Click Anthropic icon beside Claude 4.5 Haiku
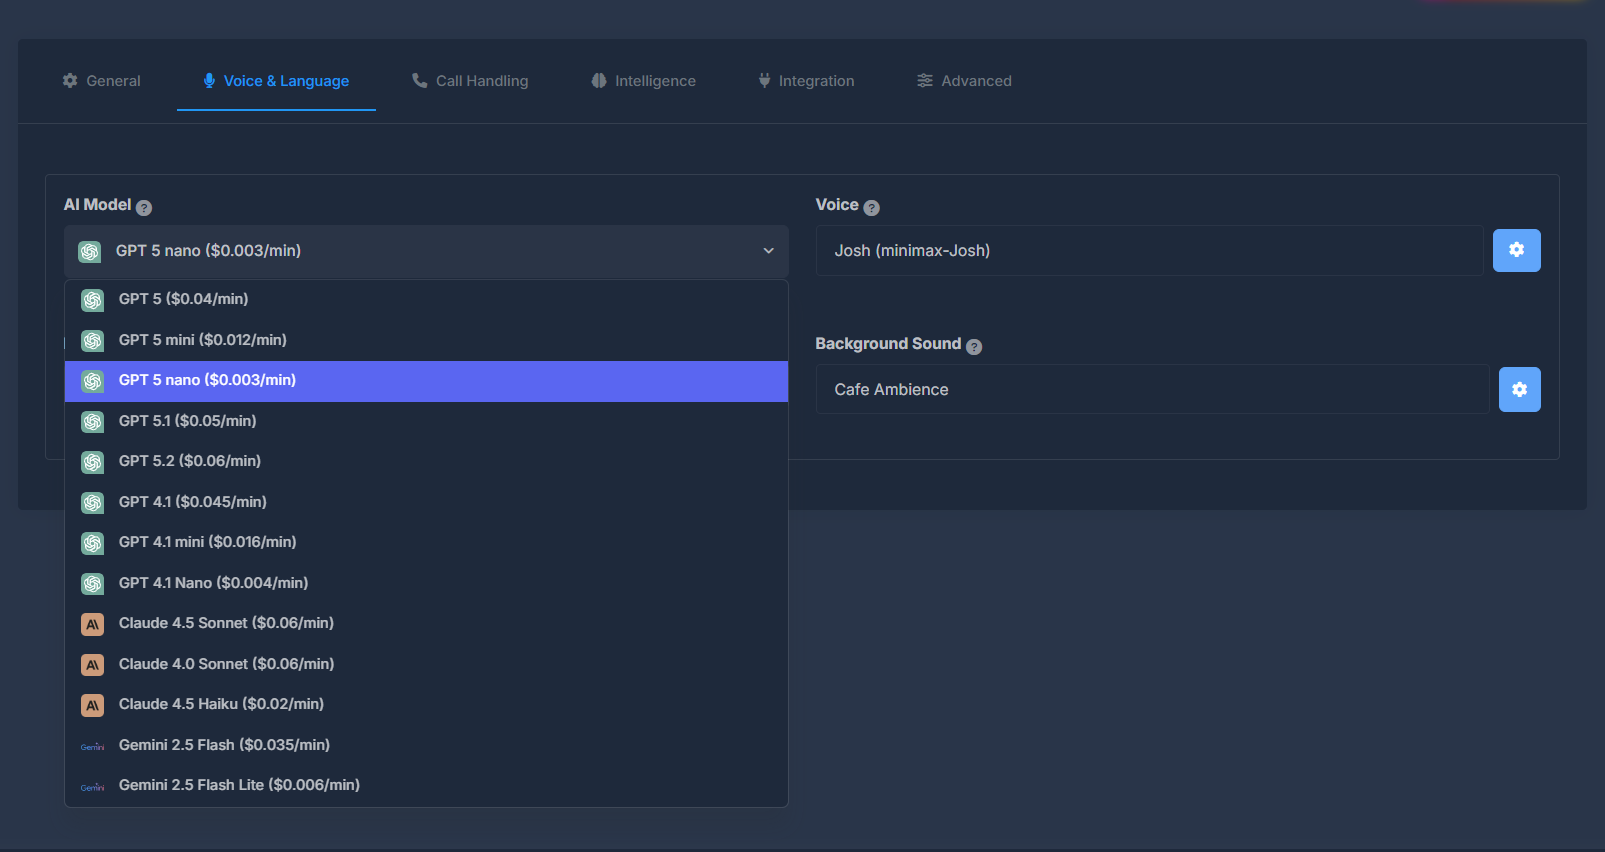Screen dimensions: 1605x852 pos(93,705)
